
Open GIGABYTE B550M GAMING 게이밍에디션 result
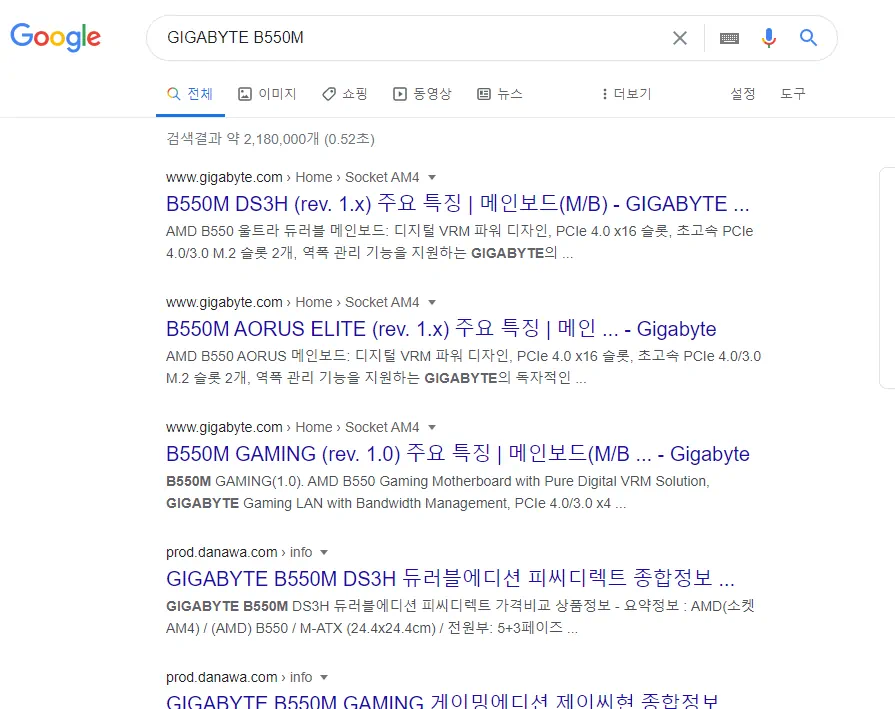pos(442,702)
